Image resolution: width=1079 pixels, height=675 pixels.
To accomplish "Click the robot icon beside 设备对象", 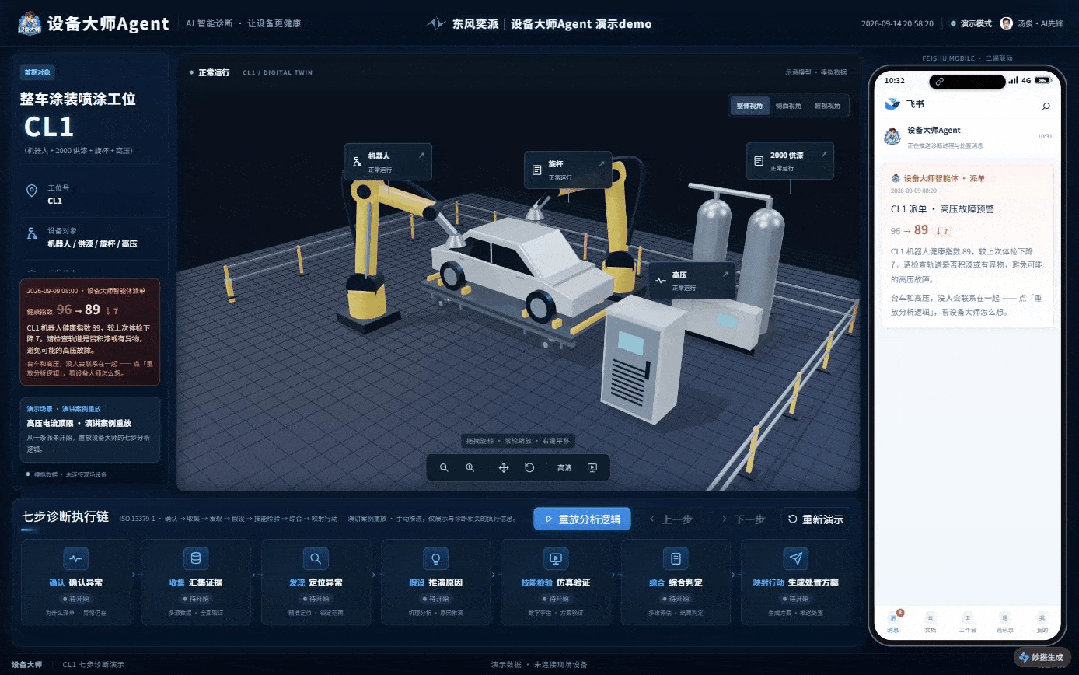I will [32, 234].
